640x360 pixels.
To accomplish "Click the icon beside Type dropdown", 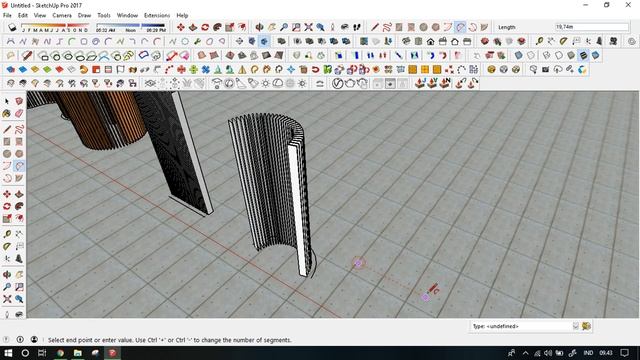I will pyautogui.click(x=587, y=326).
